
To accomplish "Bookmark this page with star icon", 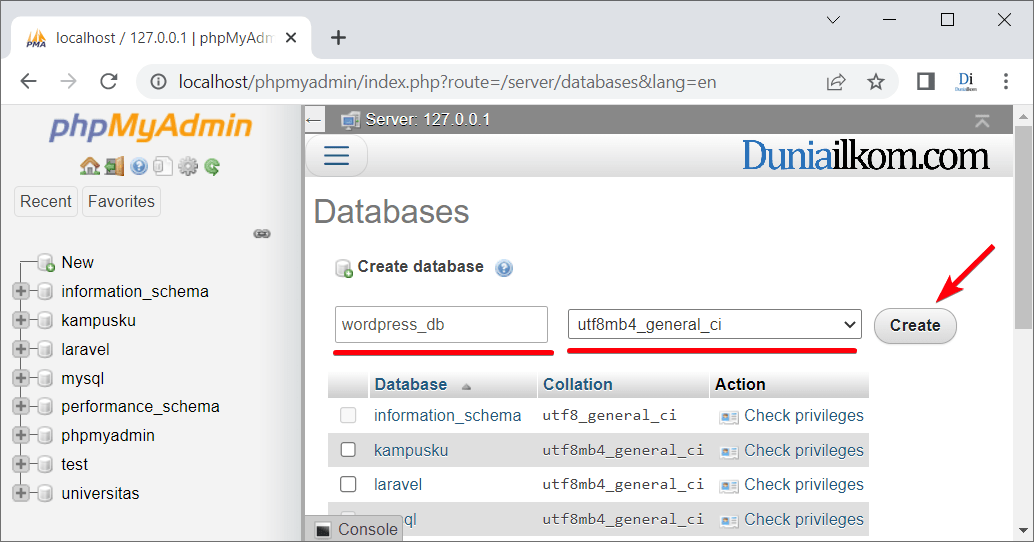I will click(x=876, y=82).
